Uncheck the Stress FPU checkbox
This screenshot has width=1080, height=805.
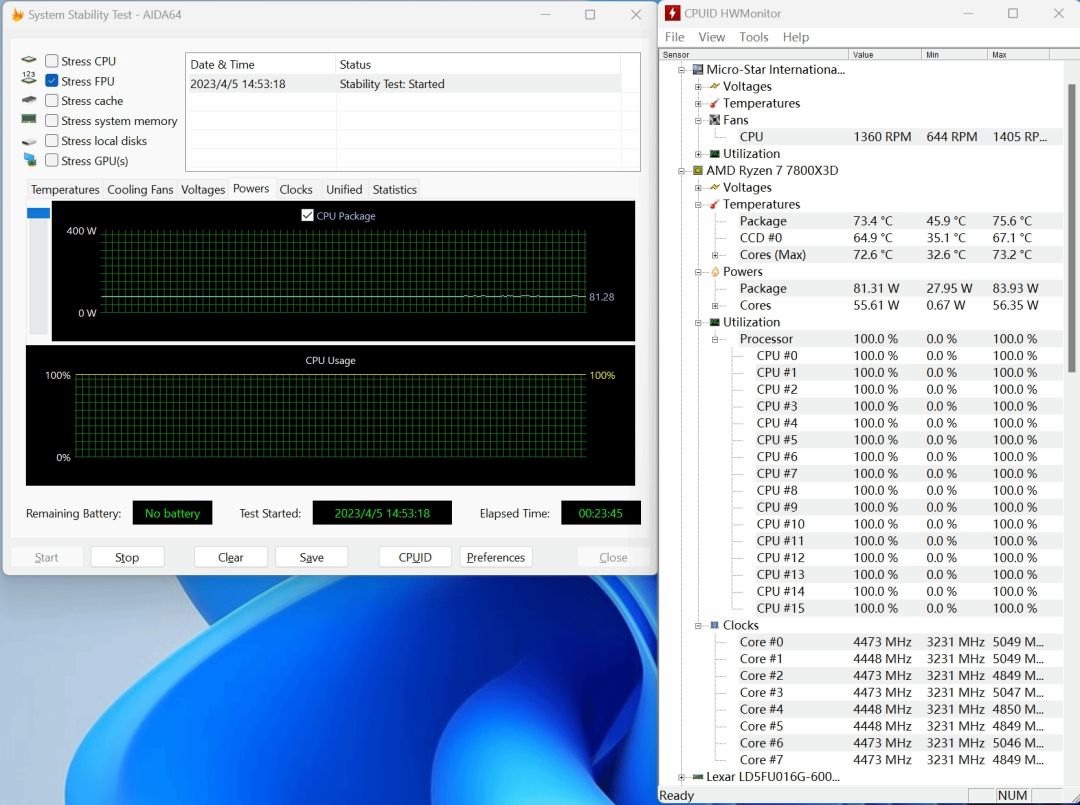[52, 81]
